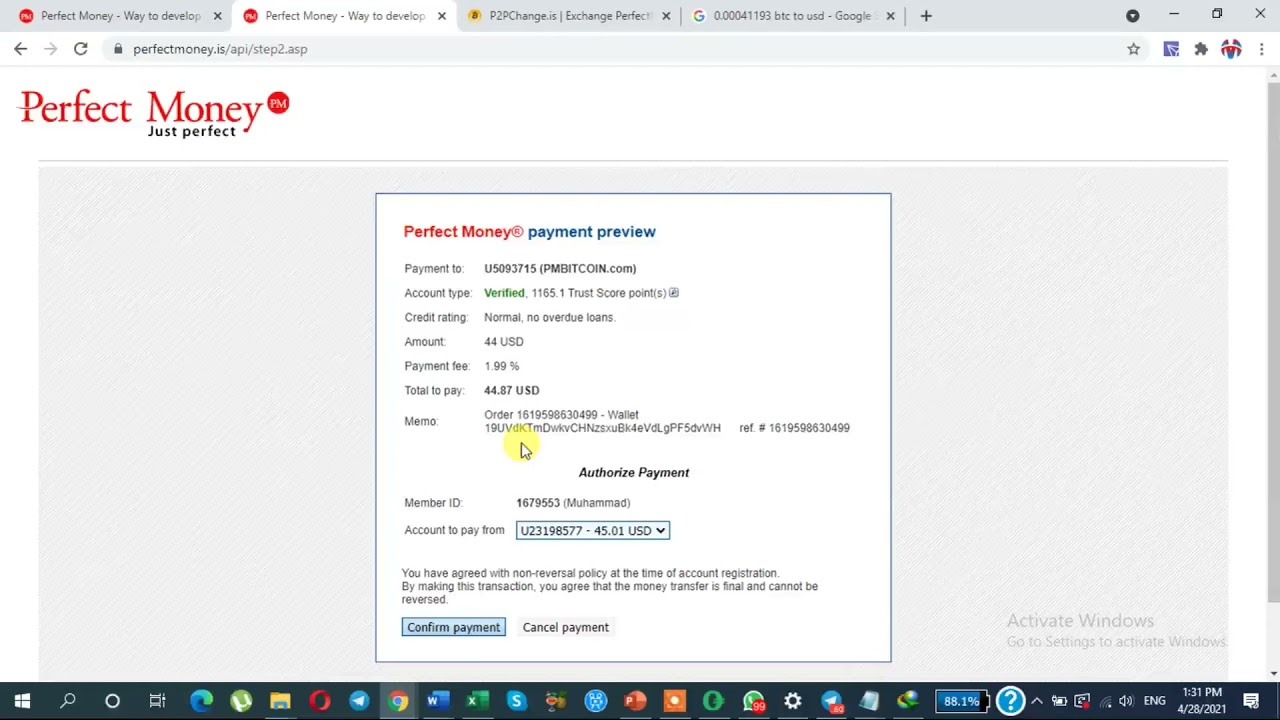
Task: Reload the Perfect Money page
Action: (80, 49)
